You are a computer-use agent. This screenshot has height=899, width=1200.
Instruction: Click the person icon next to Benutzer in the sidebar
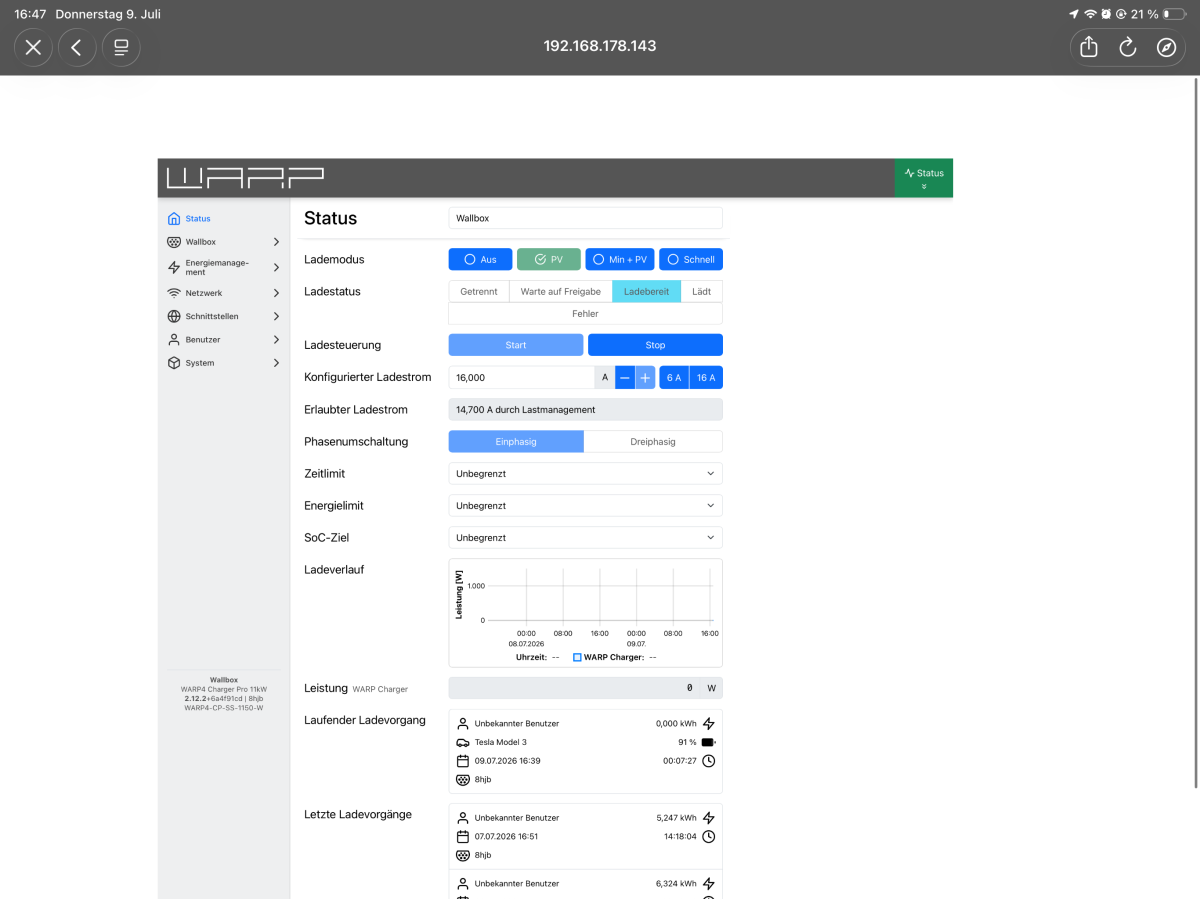(x=174, y=340)
